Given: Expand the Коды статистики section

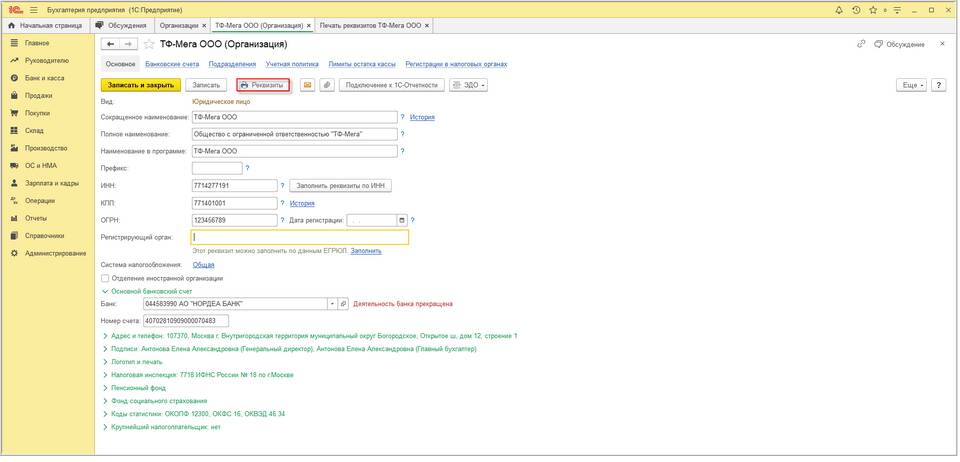Looking at the screenshot, I should tap(105, 413).
